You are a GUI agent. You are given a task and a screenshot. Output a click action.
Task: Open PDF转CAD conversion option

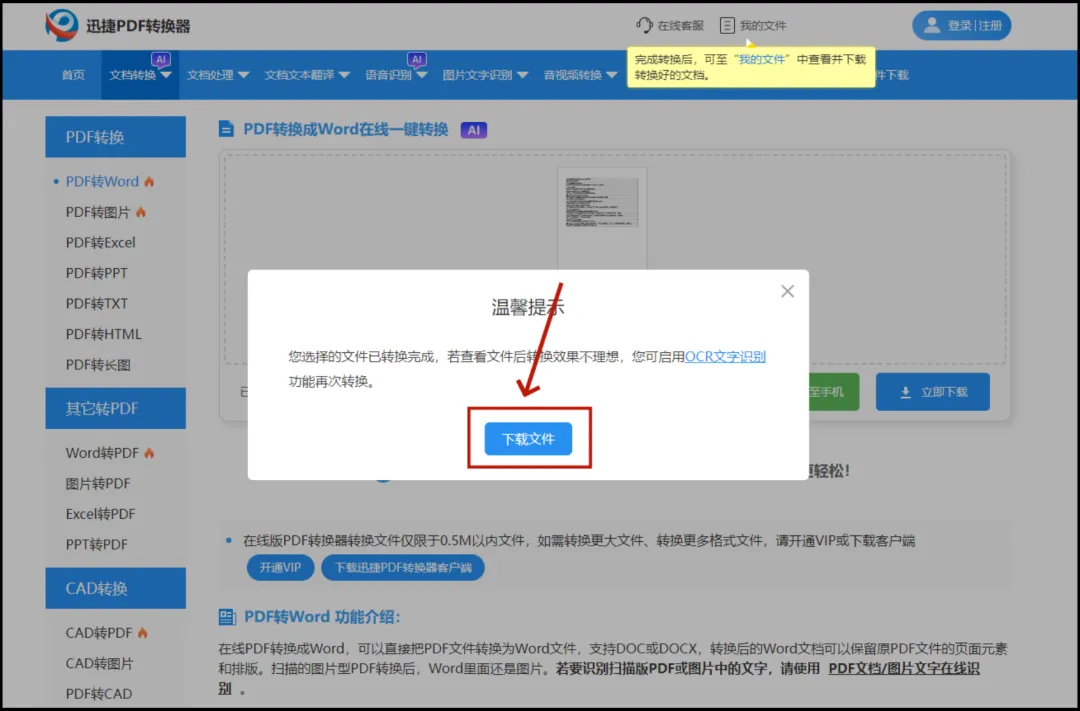98,694
